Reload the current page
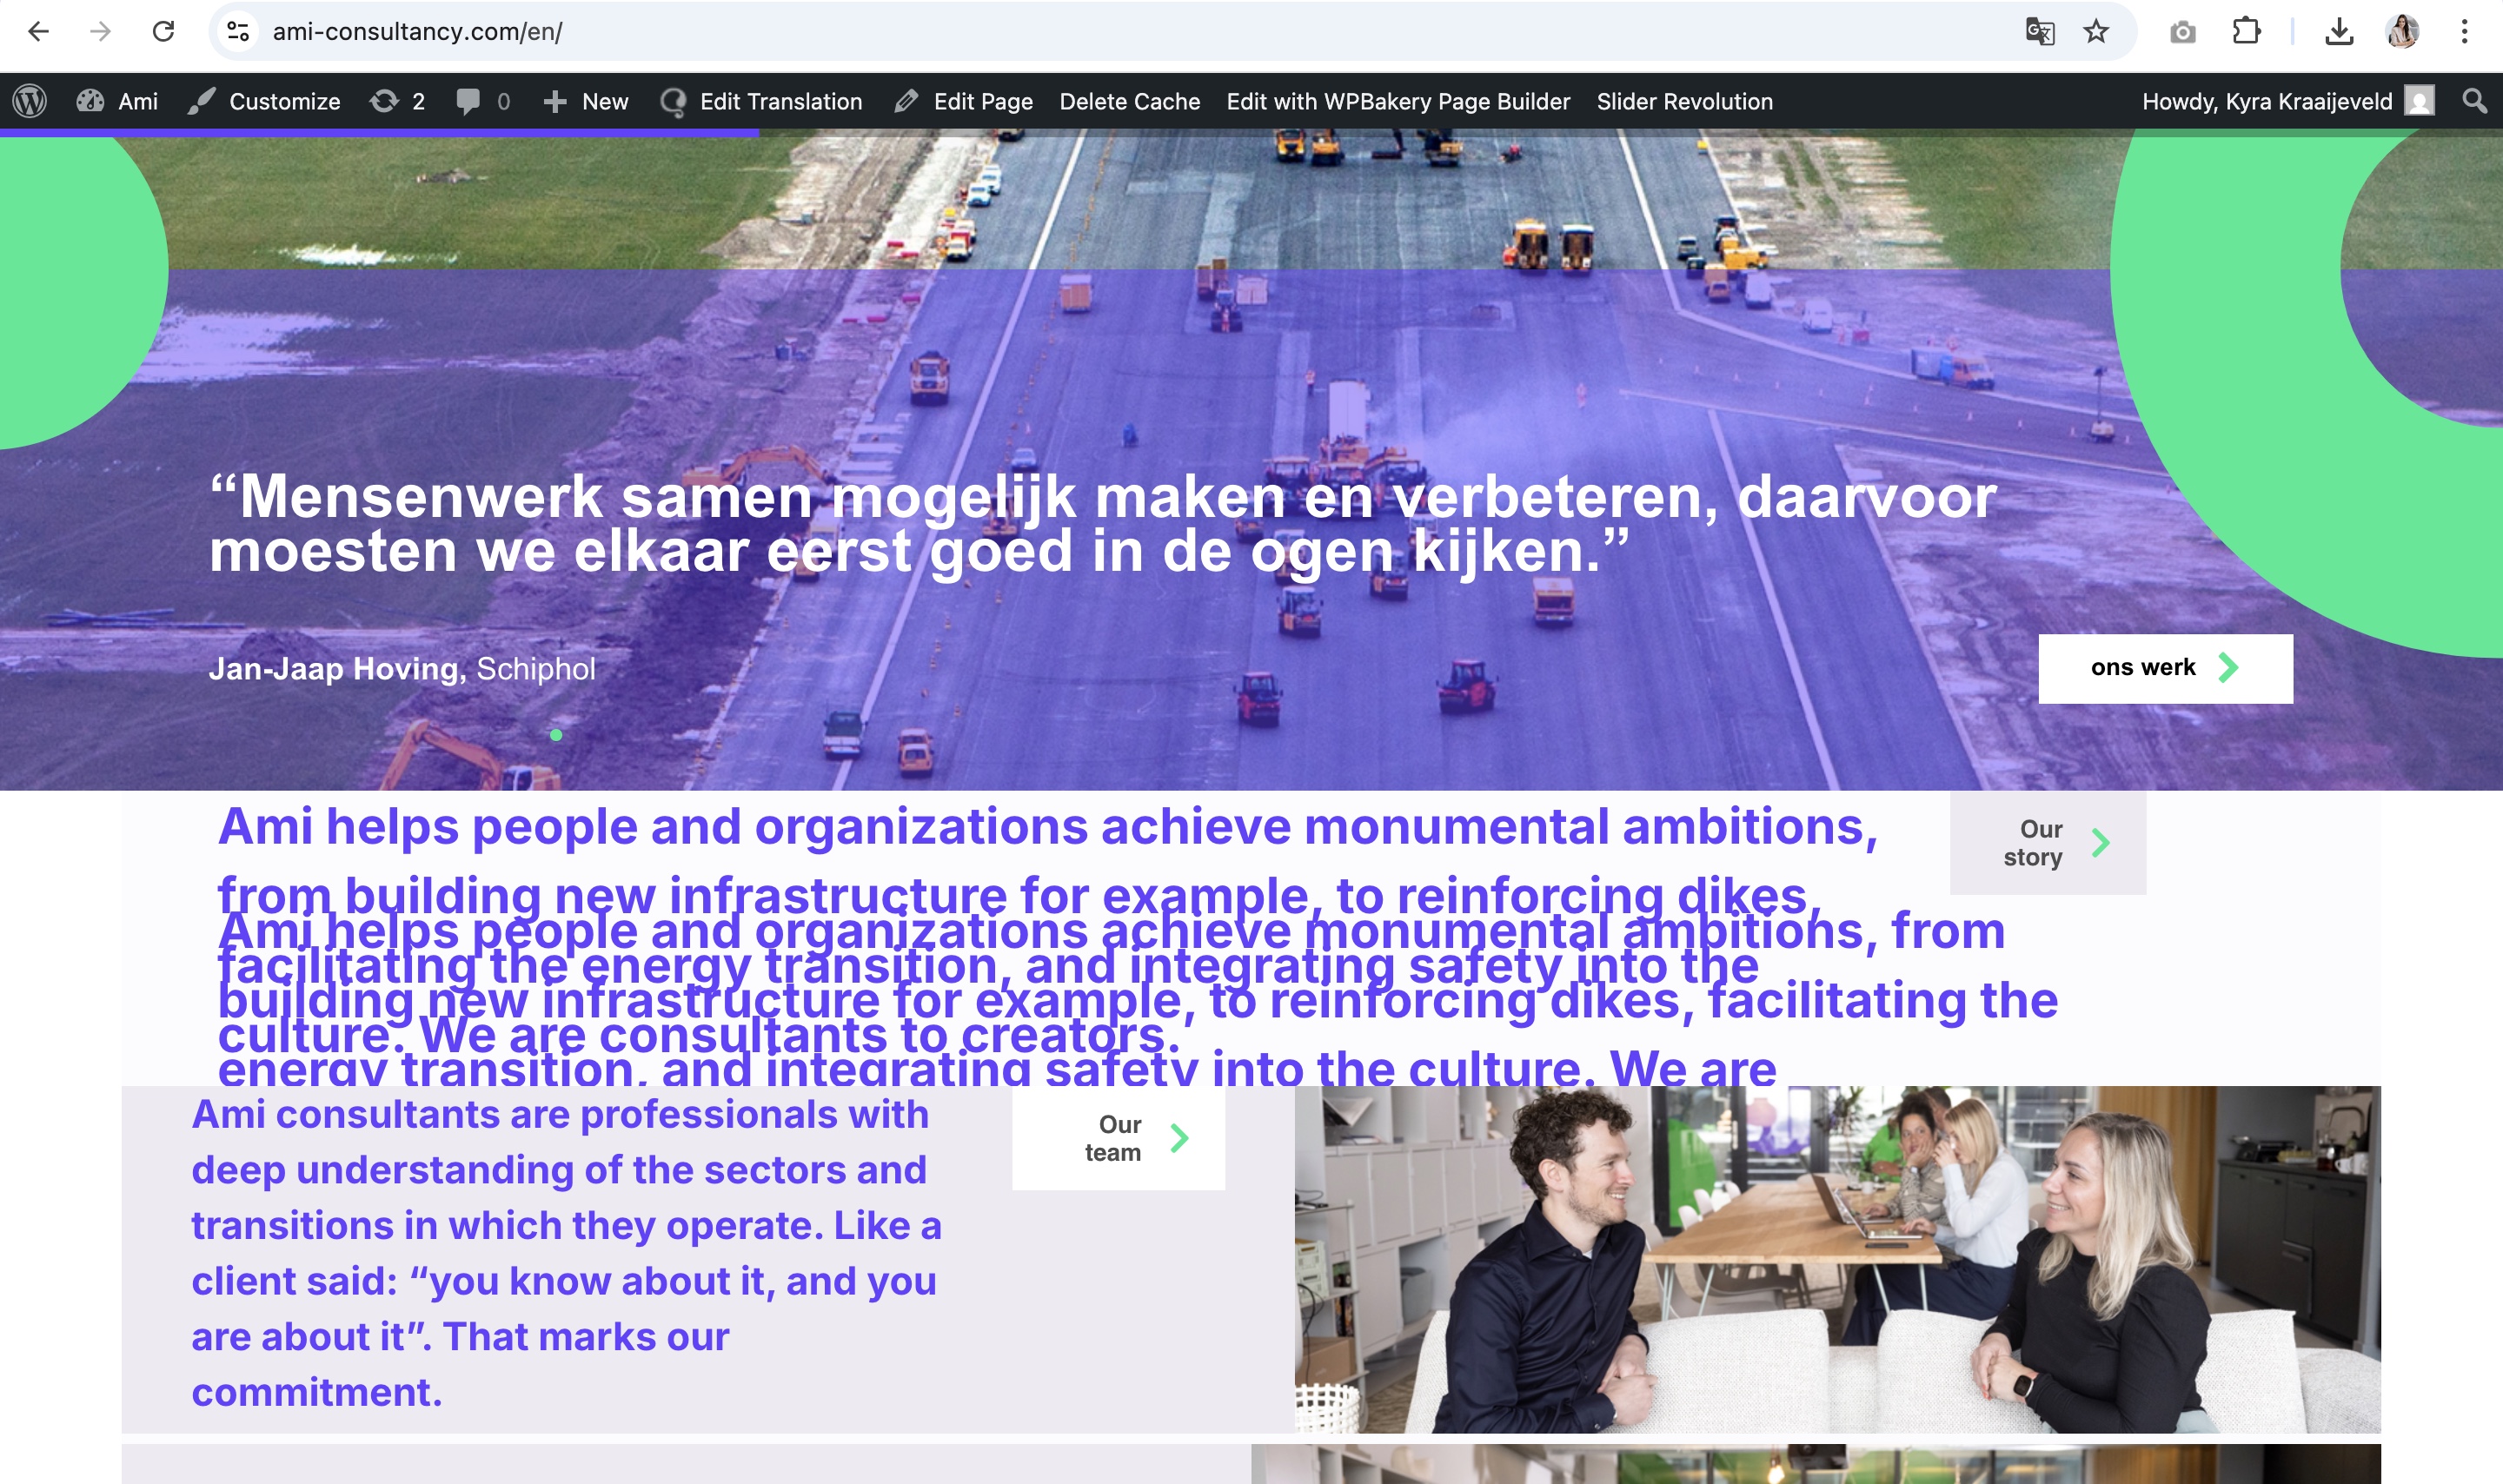This screenshot has width=2503, height=1484. (x=163, y=32)
